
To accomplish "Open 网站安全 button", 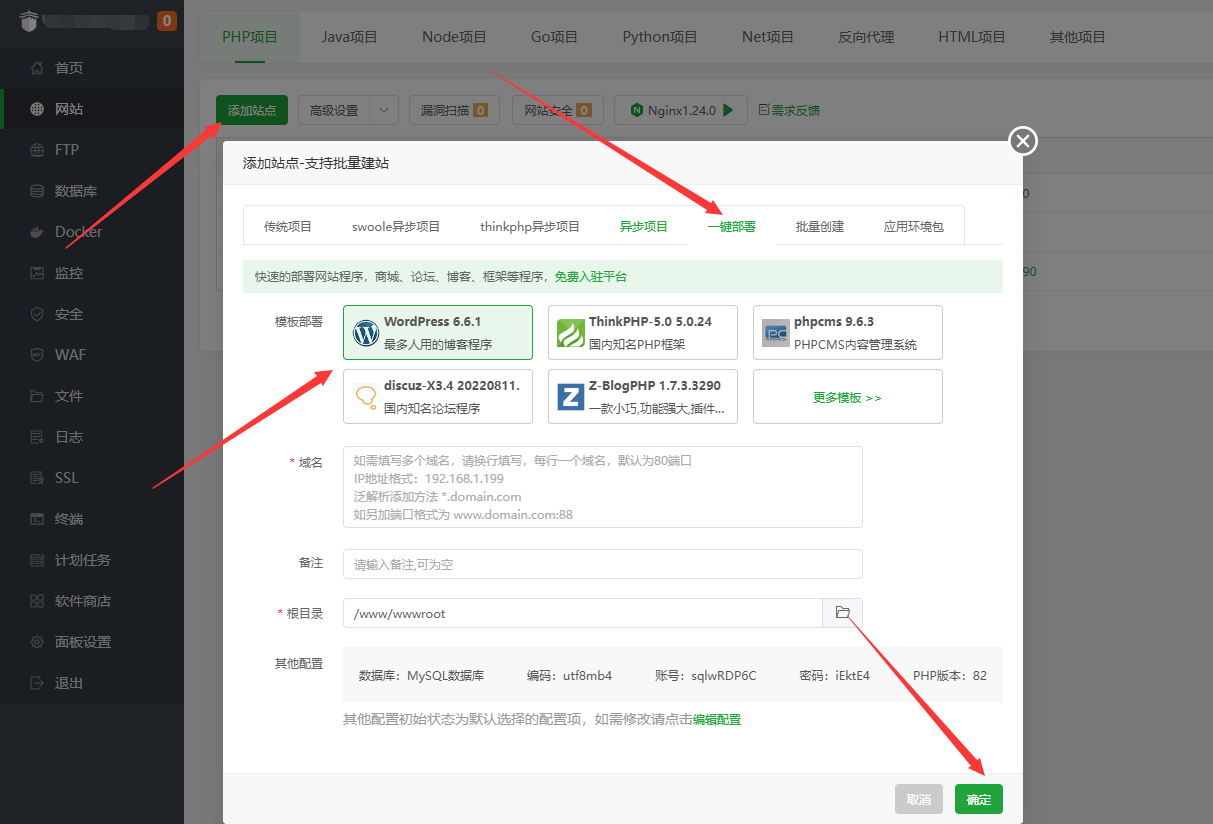I will tap(558, 111).
